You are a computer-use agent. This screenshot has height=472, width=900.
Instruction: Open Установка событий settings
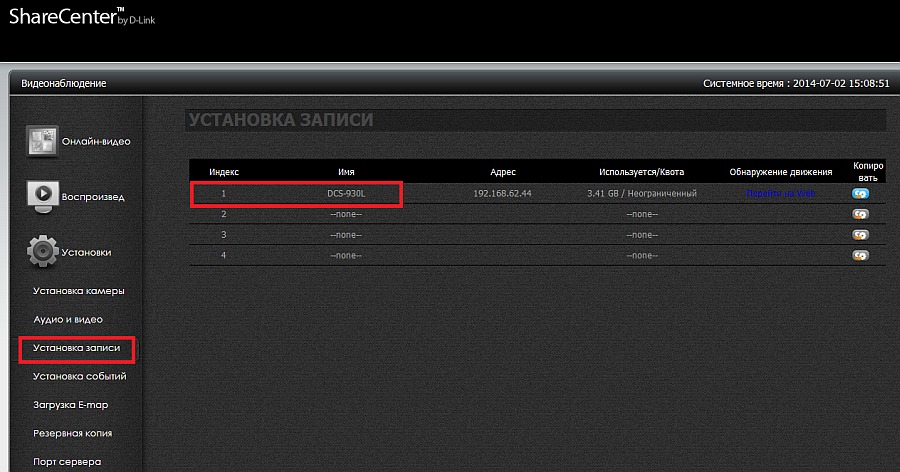point(79,377)
